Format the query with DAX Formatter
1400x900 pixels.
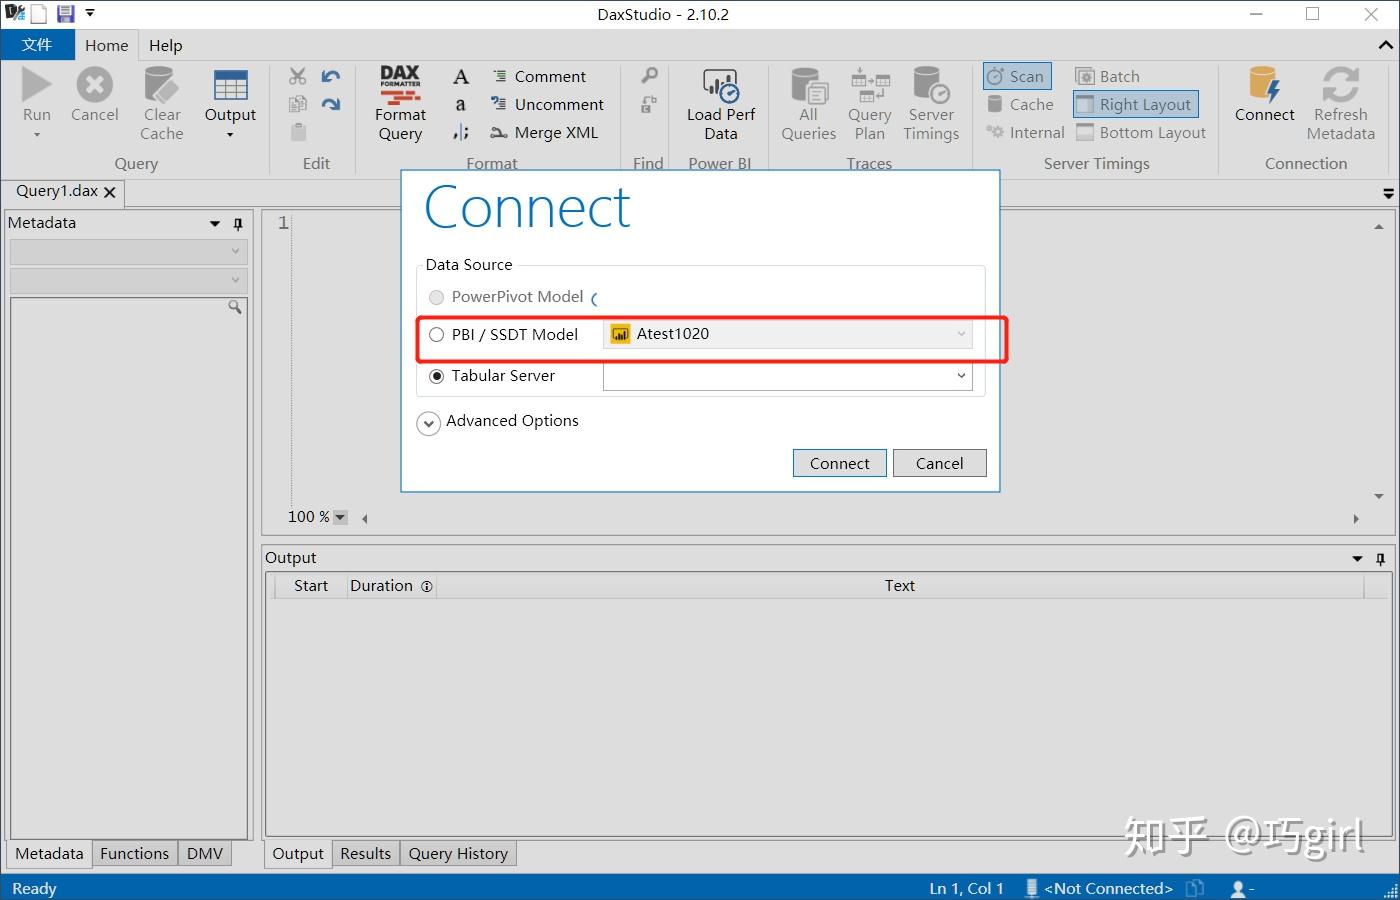pos(399,100)
